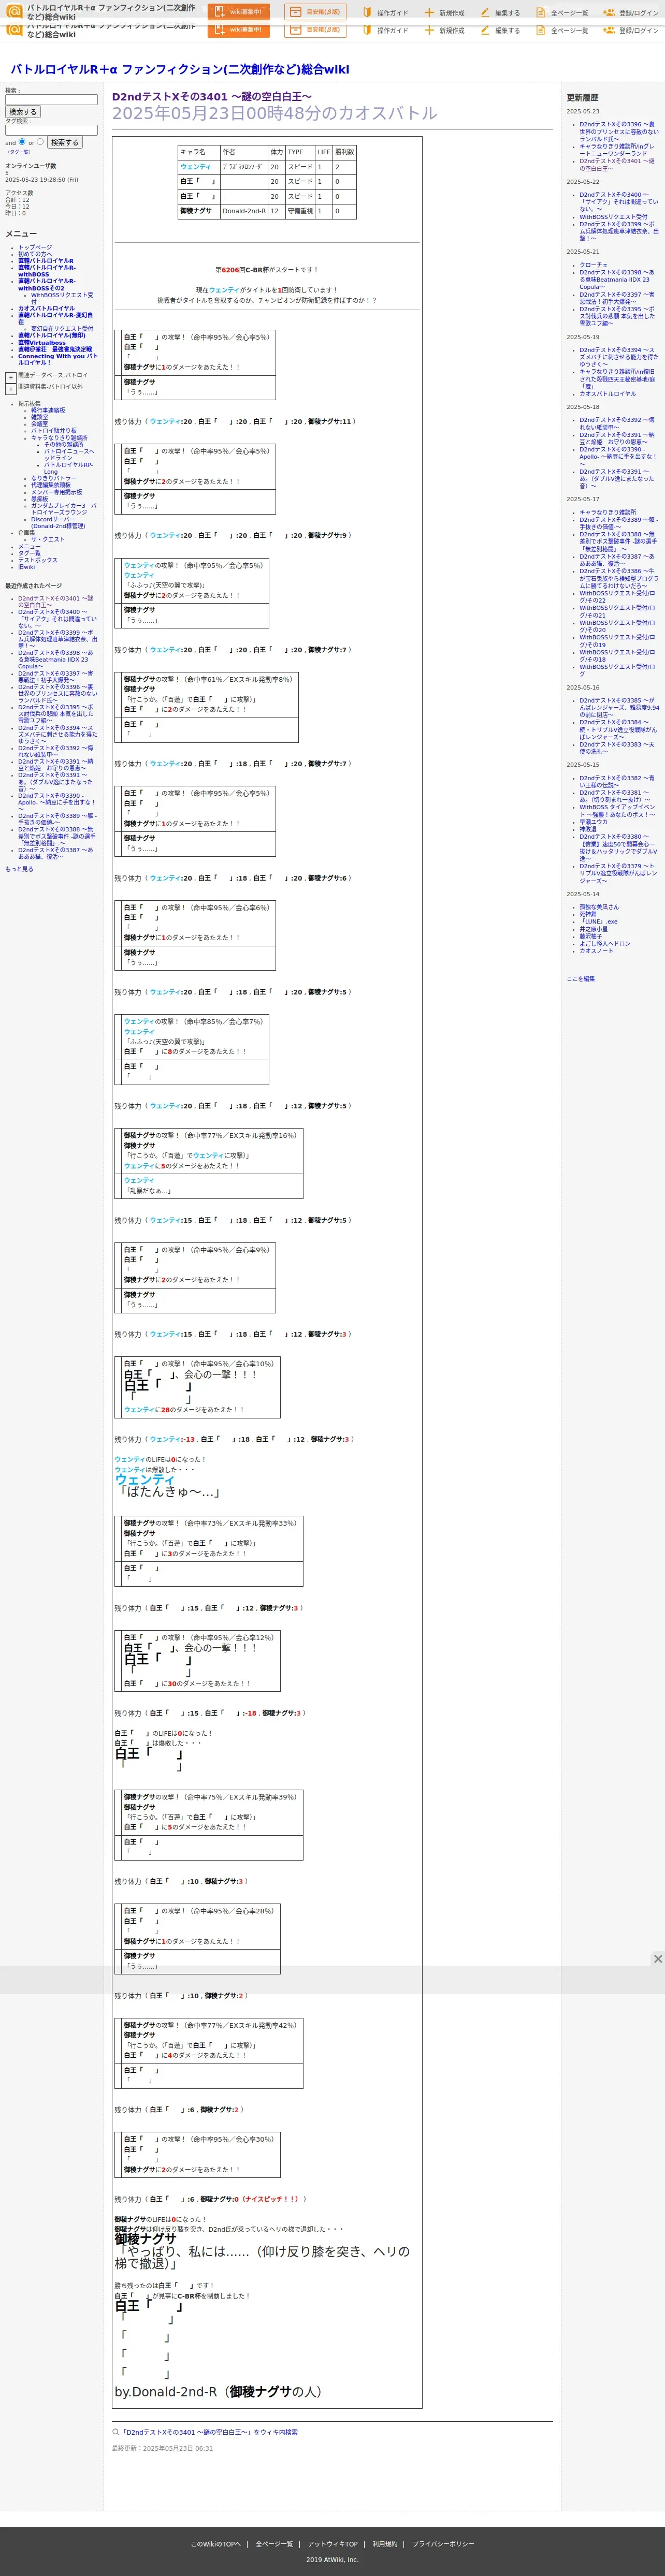Open WithBOSSリクエスト受付 submenu link
Screen dimensions: 665x2576
[x=62, y=298]
